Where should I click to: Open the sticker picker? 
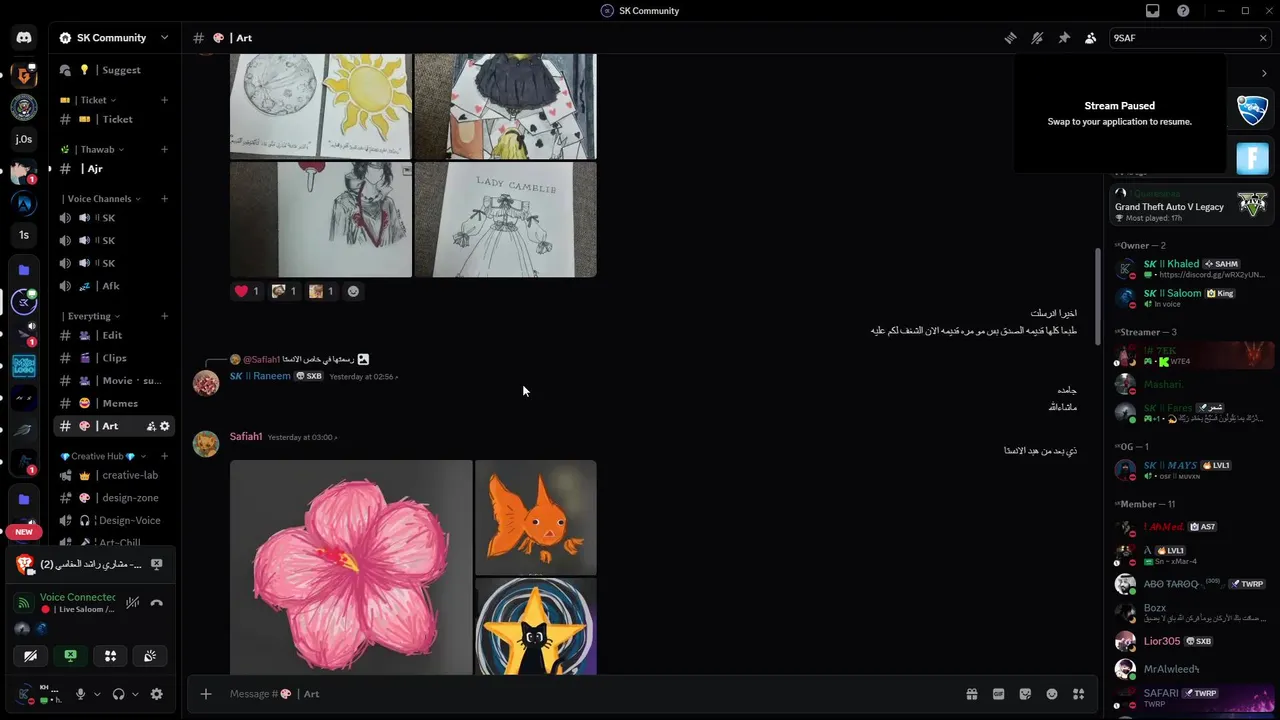coord(1025,694)
